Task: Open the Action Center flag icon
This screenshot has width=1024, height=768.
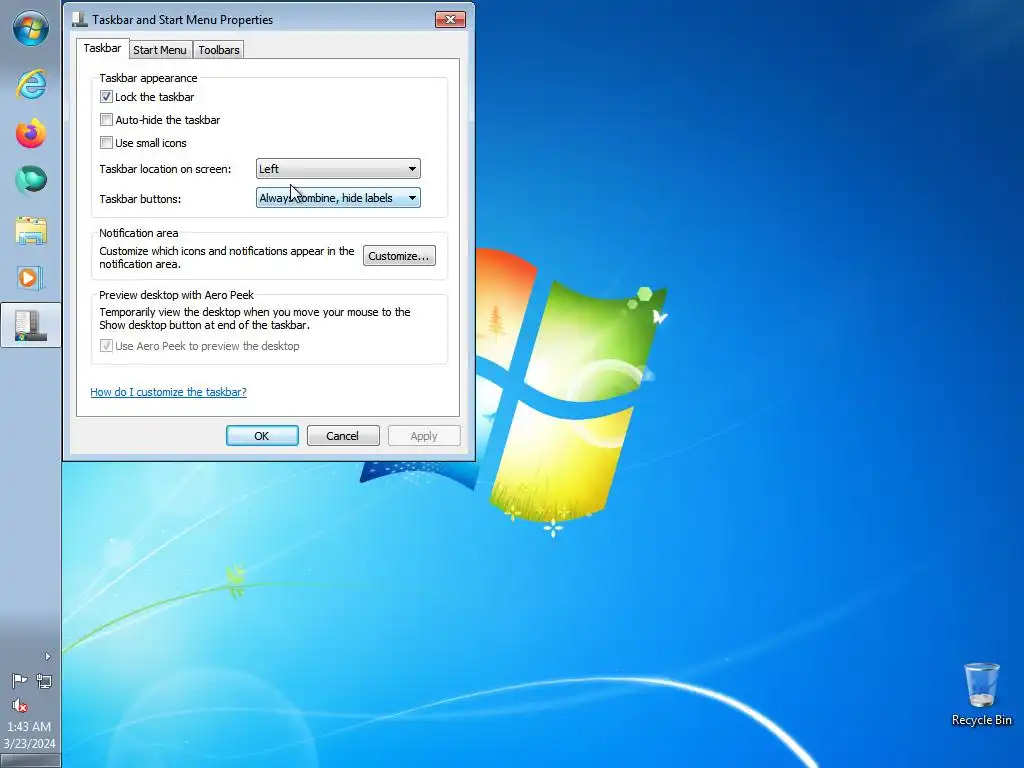Action: click(20, 681)
